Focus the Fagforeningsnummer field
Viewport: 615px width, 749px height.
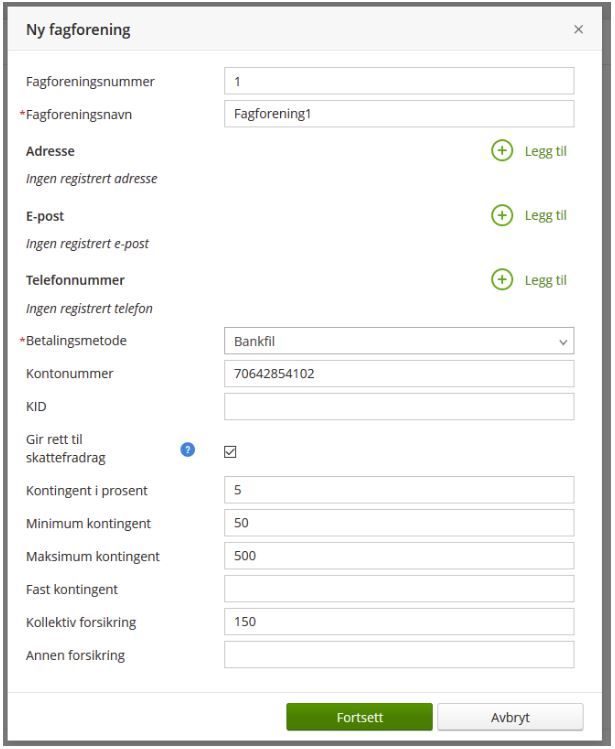pyautogui.click(x=399, y=81)
